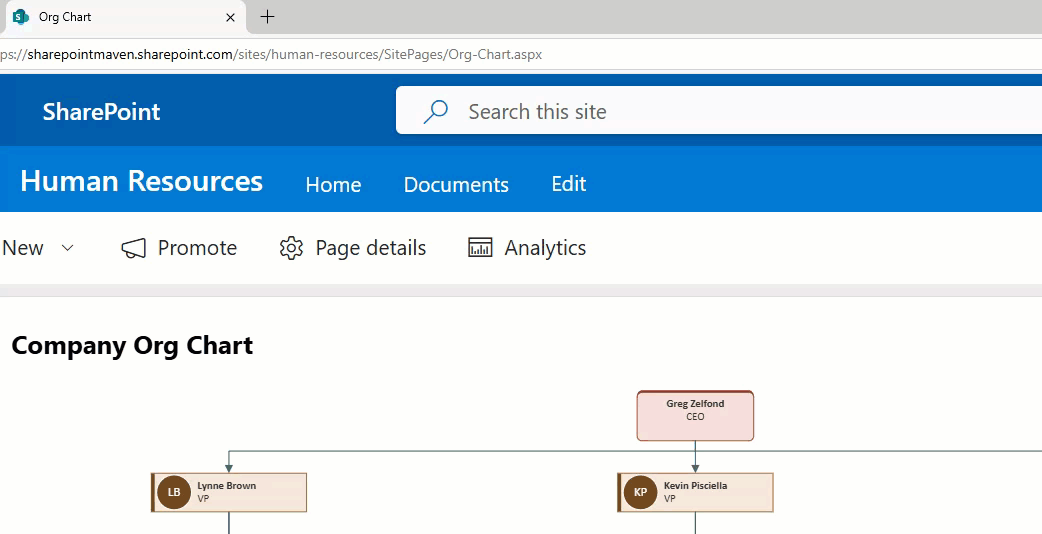Go to Home in site navigation
This screenshot has width=1042, height=534.
click(x=333, y=184)
